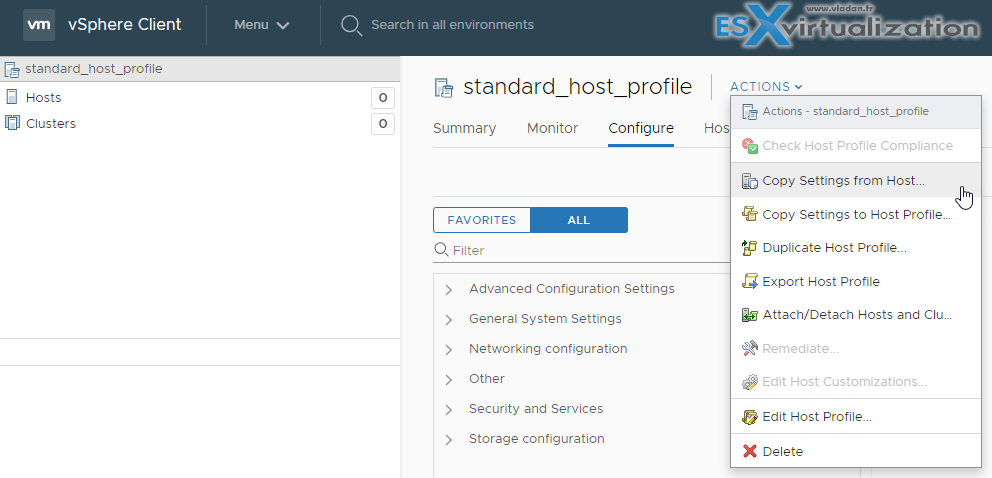This screenshot has height=478, width=992.
Task: Click the standard_host_profile page title
Action: (x=578, y=87)
